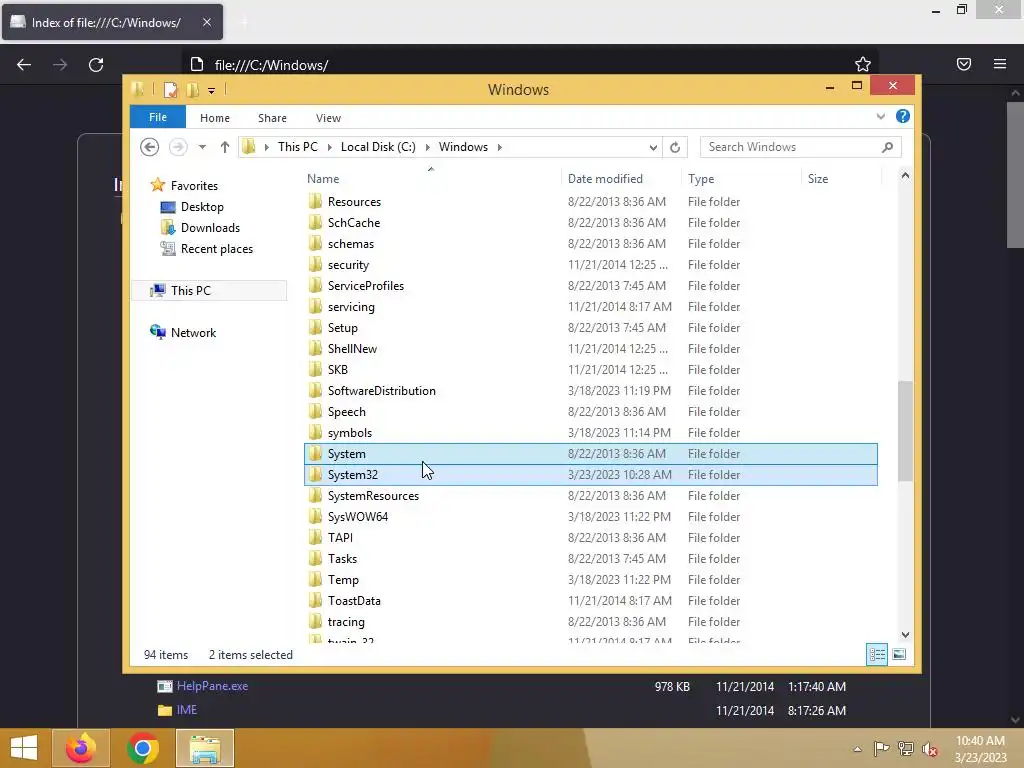
Task: Click HelpPane.exe link in Firefox page
Action: [x=212, y=686]
